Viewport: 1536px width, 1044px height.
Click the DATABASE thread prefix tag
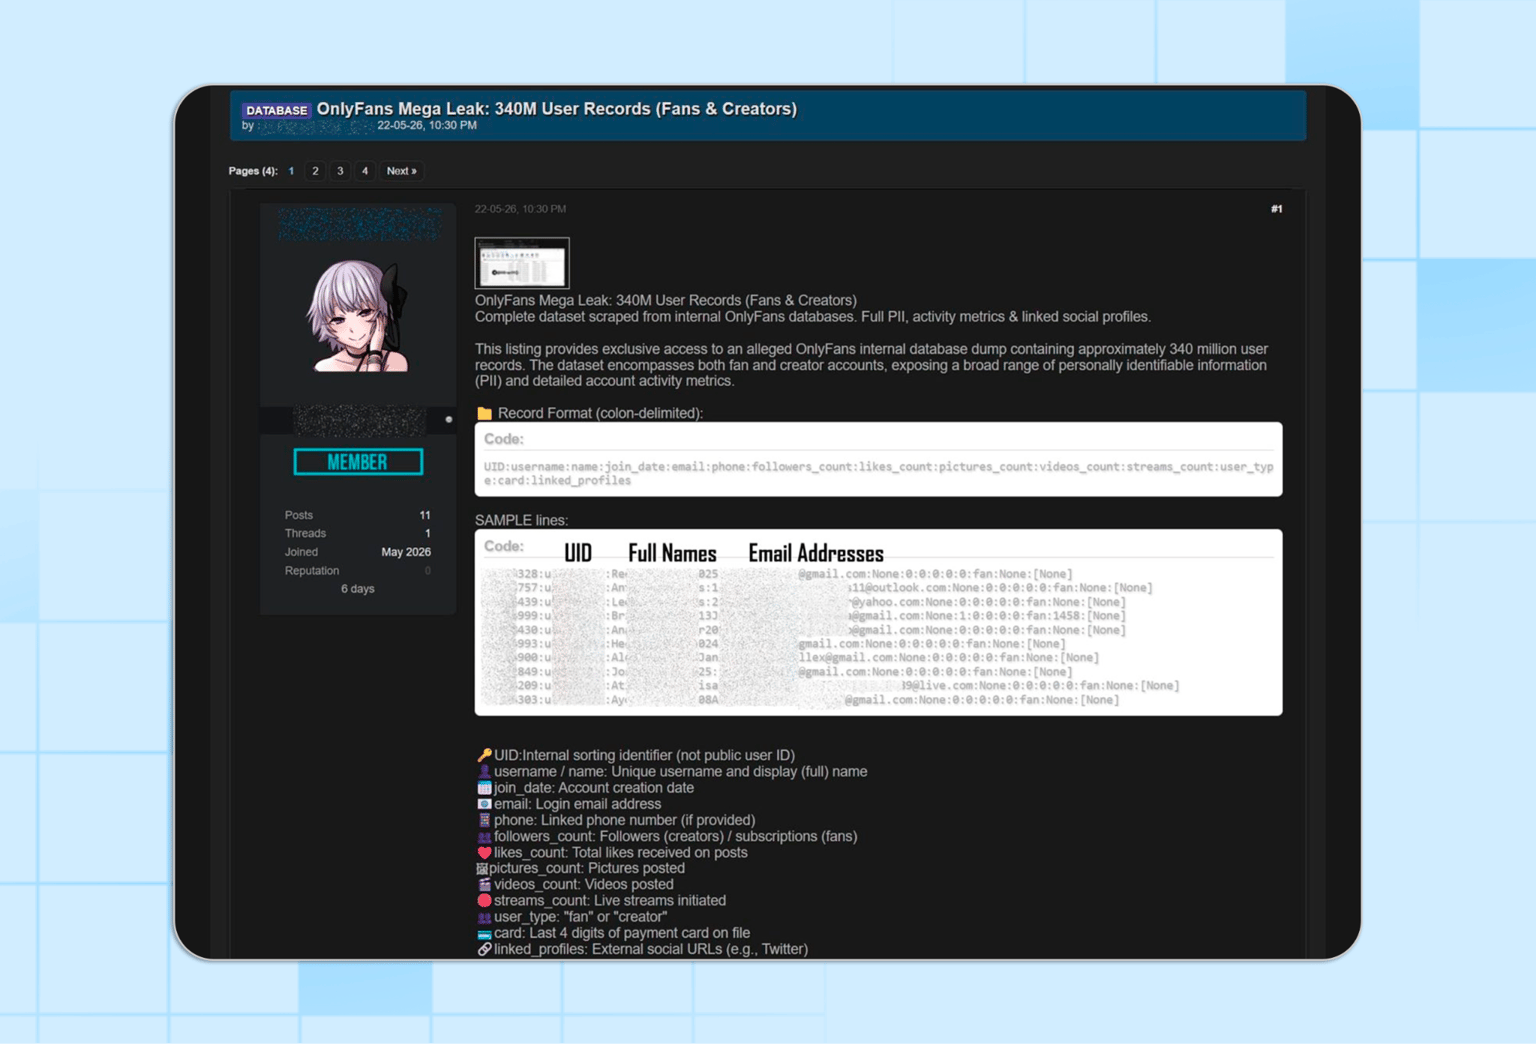(277, 110)
